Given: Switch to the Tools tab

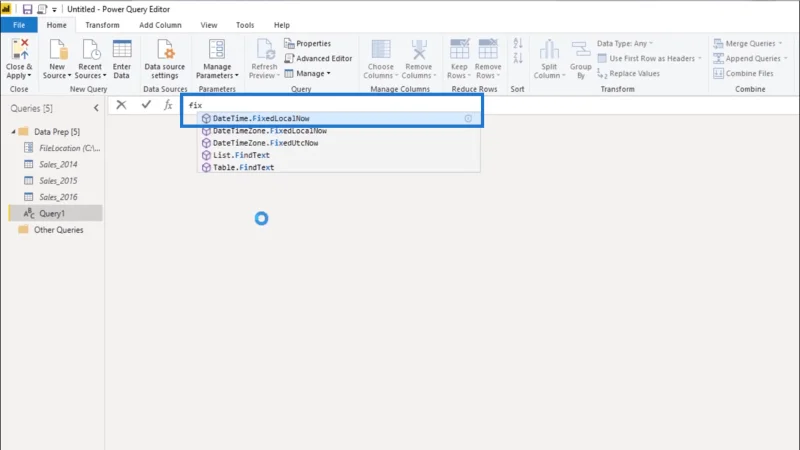Looking at the screenshot, I should coord(245,25).
